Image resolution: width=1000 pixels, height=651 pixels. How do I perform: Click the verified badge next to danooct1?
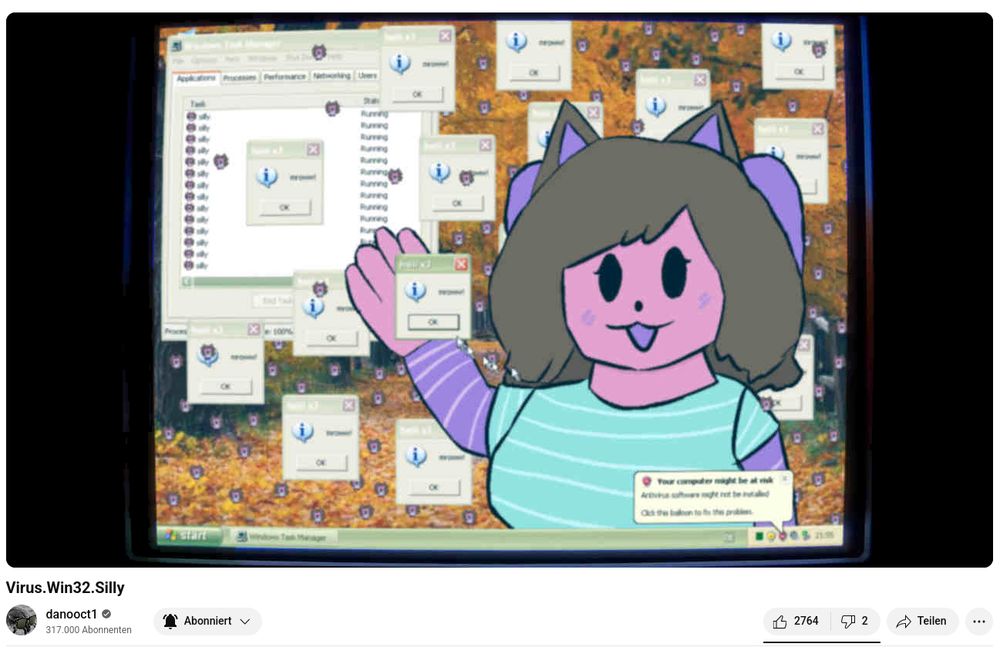pyautogui.click(x=107, y=614)
